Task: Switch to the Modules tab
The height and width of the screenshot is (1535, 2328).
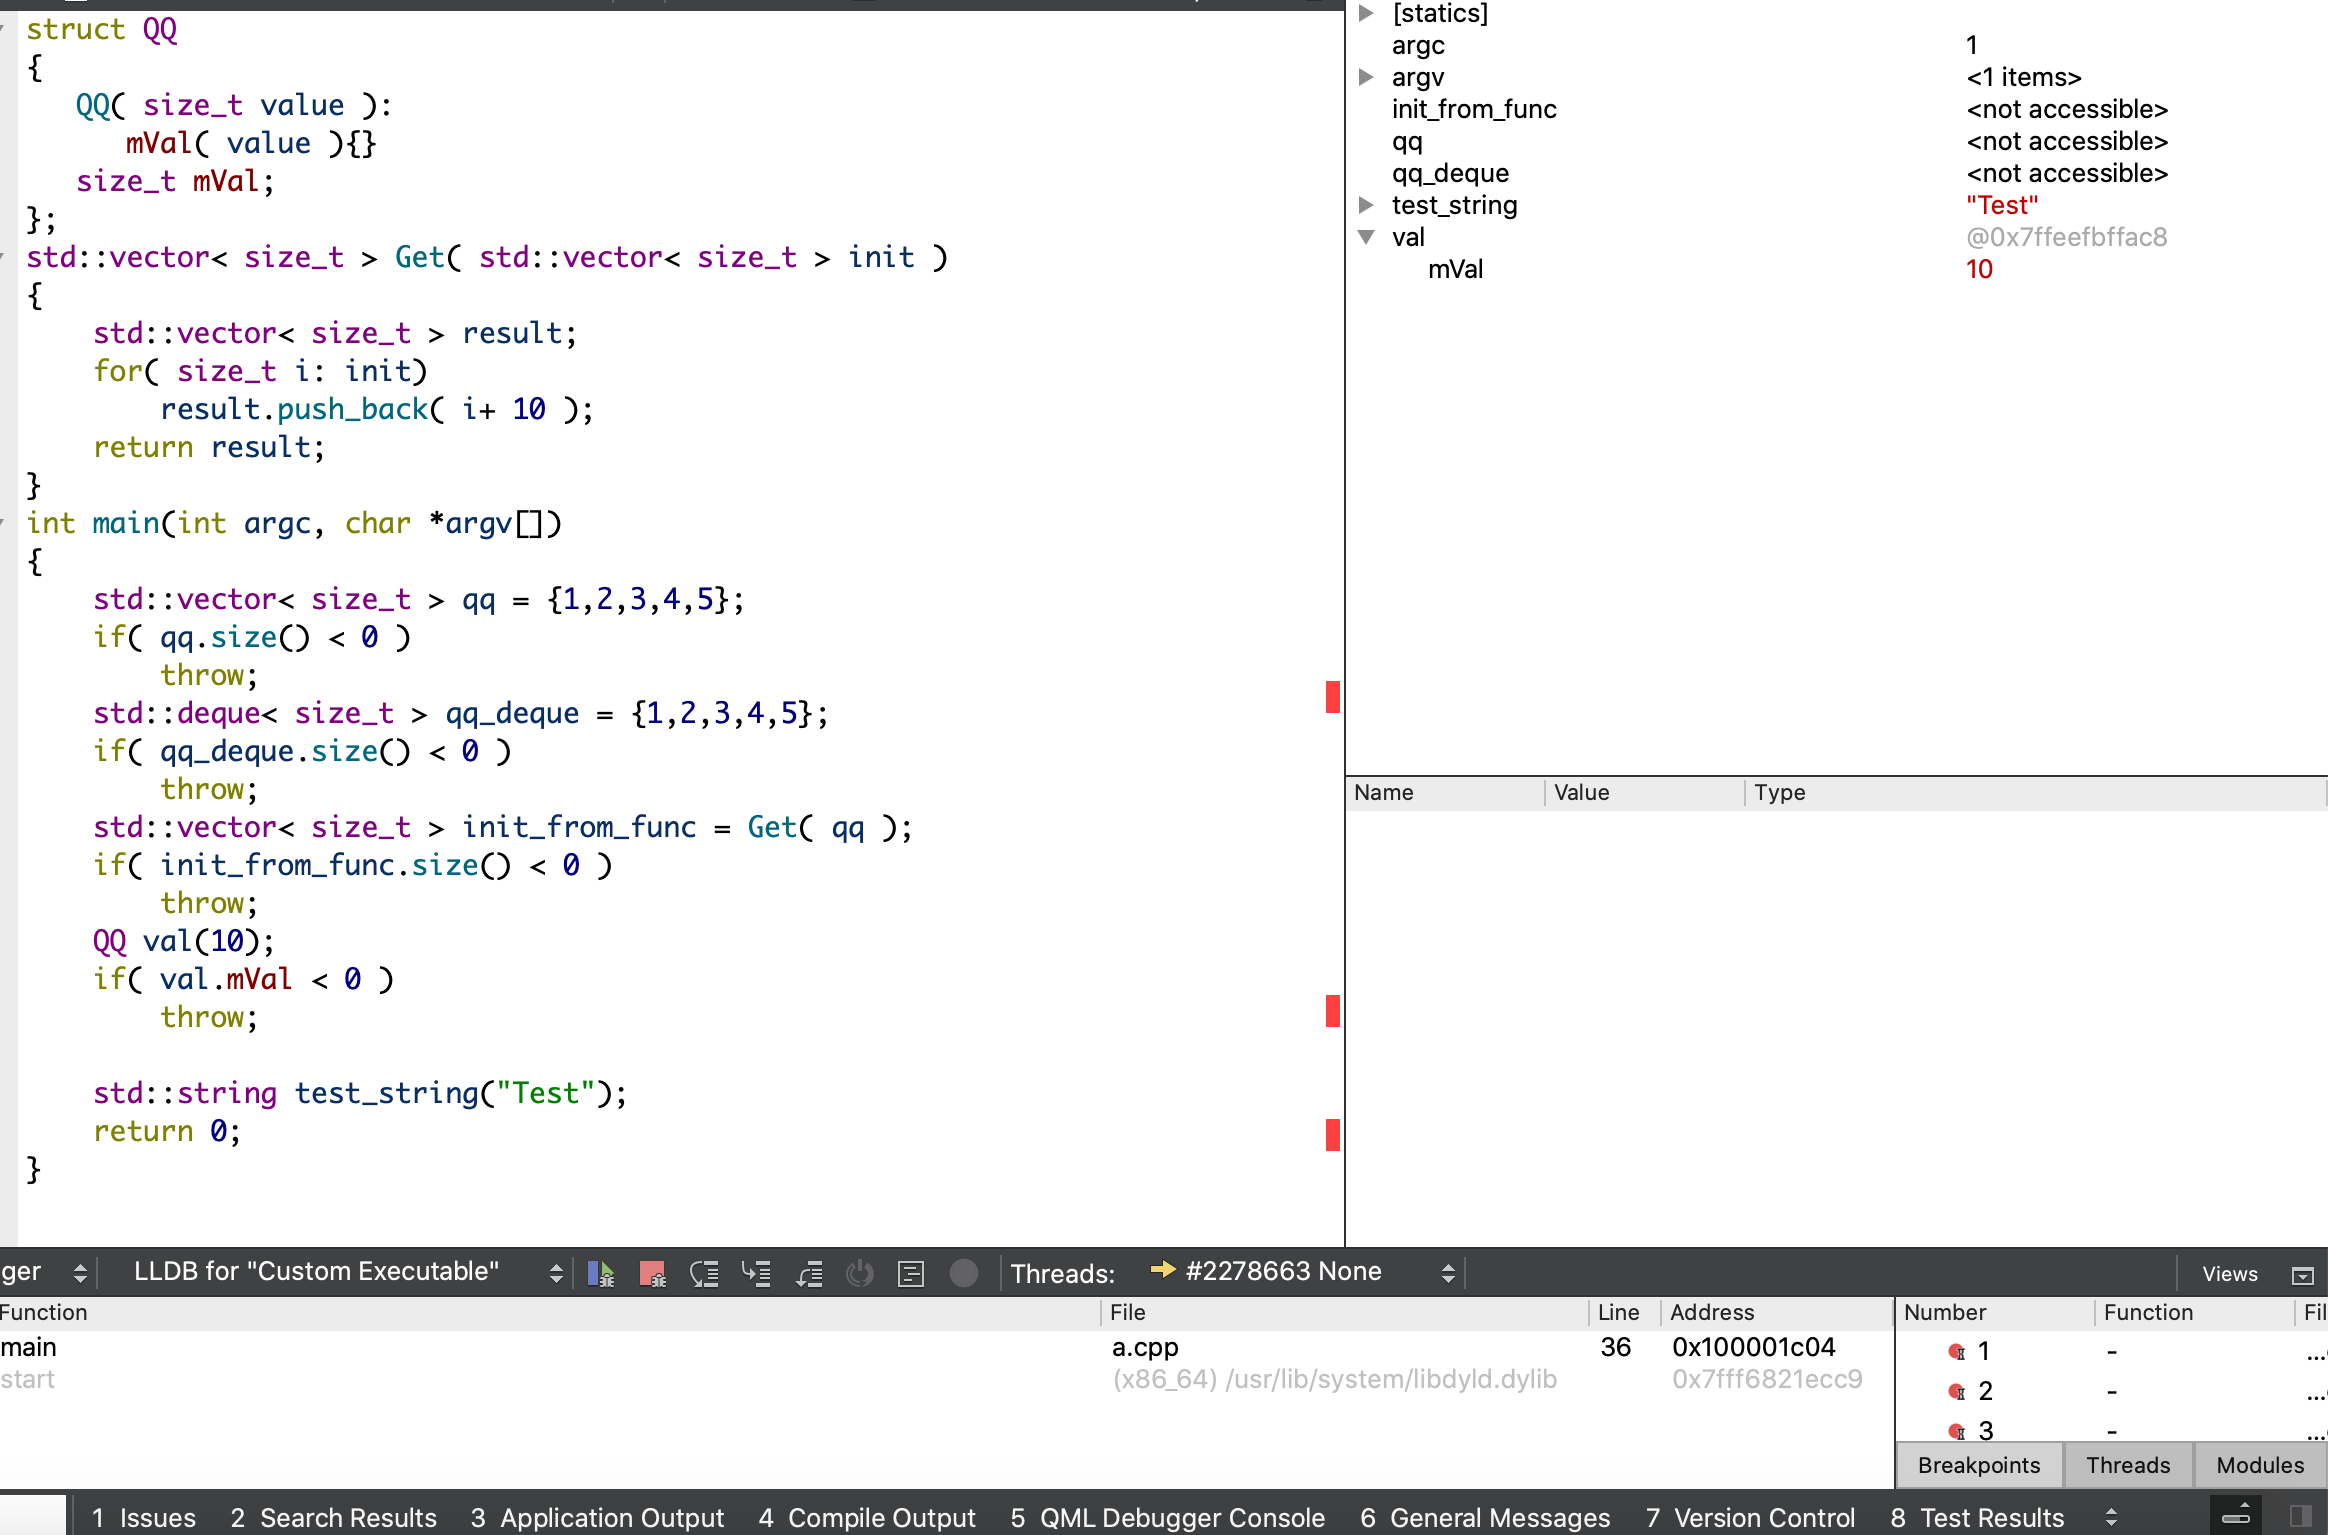Action: (2260, 1465)
